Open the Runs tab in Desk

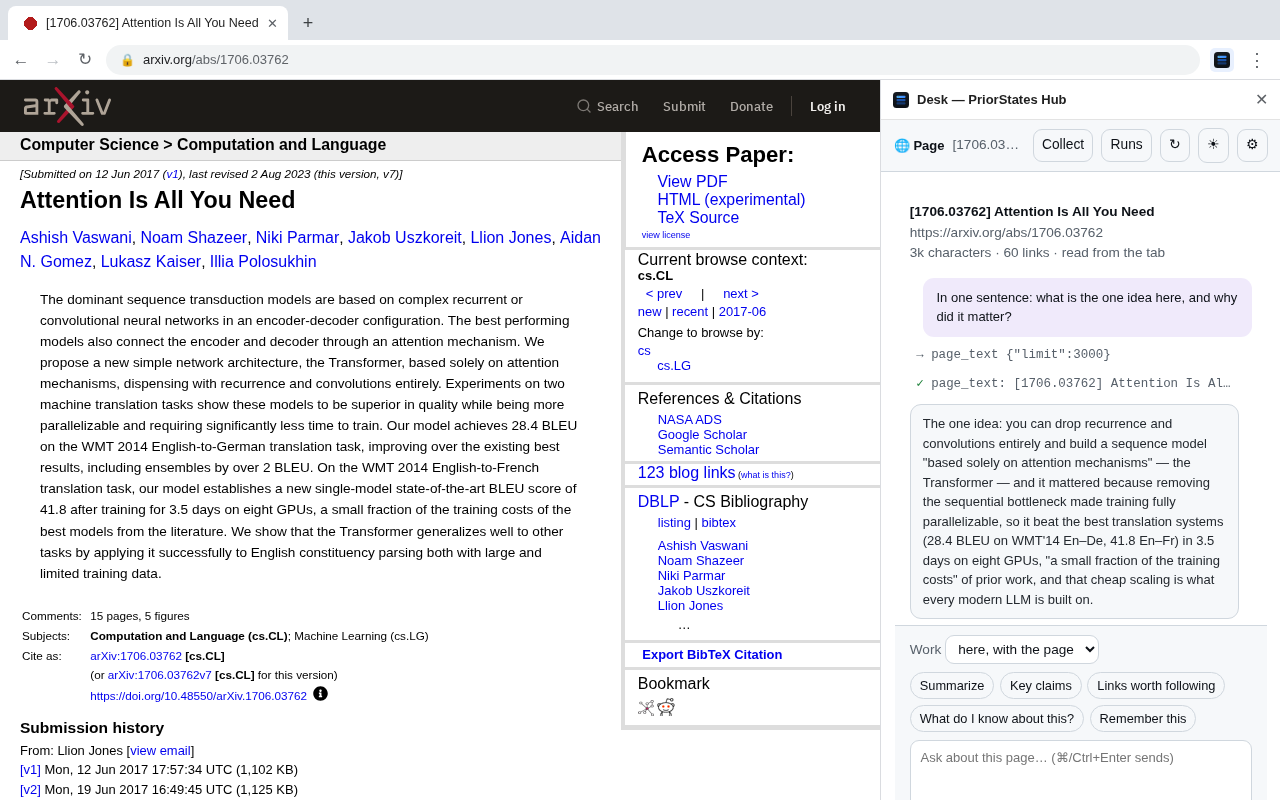pyautogui.click(x=1126, y=145)
